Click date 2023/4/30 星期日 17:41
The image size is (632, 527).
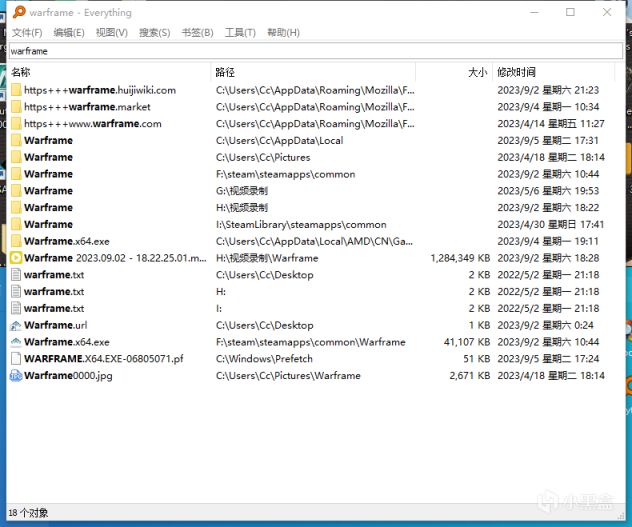(551, 224)
